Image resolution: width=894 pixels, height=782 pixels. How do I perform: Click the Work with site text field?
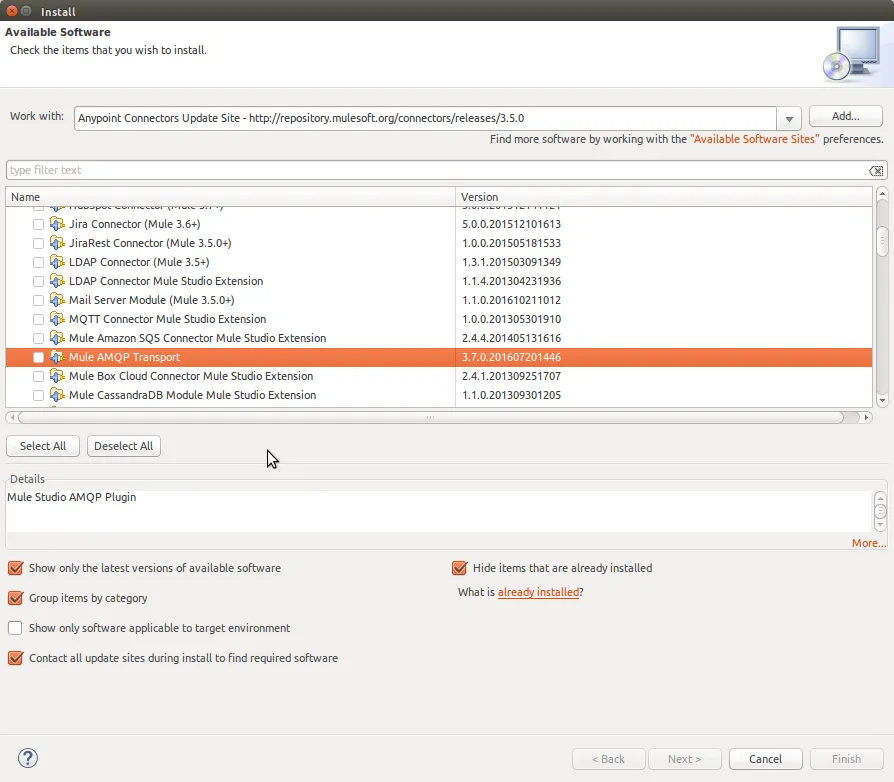(425, 119)
